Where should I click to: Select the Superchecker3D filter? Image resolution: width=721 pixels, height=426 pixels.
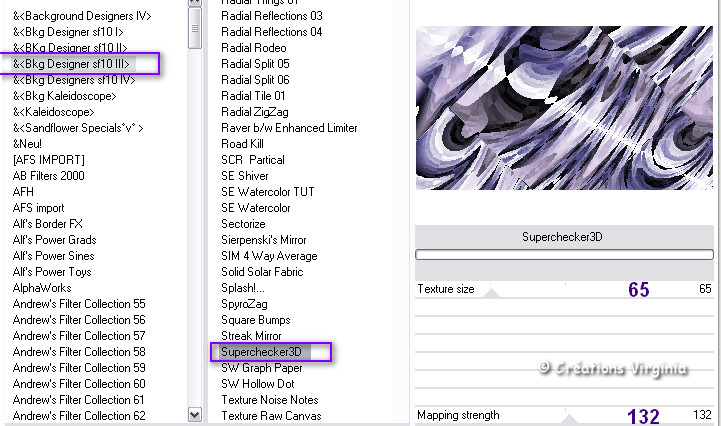(x=260, y=352)
